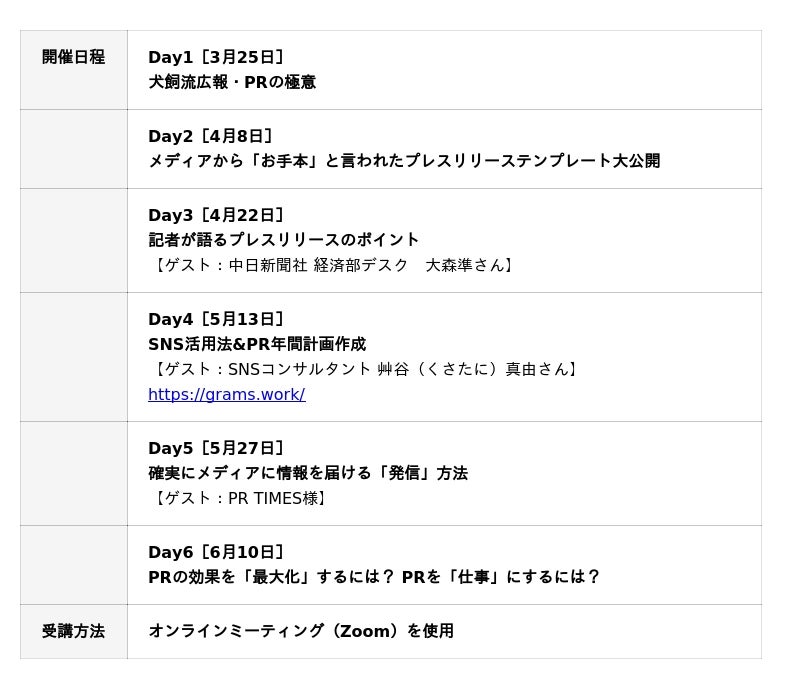The width and height of the screenshot is (800, 689).
Task: Click the Day5［5月27日］ heading
Action: [217, 448]
